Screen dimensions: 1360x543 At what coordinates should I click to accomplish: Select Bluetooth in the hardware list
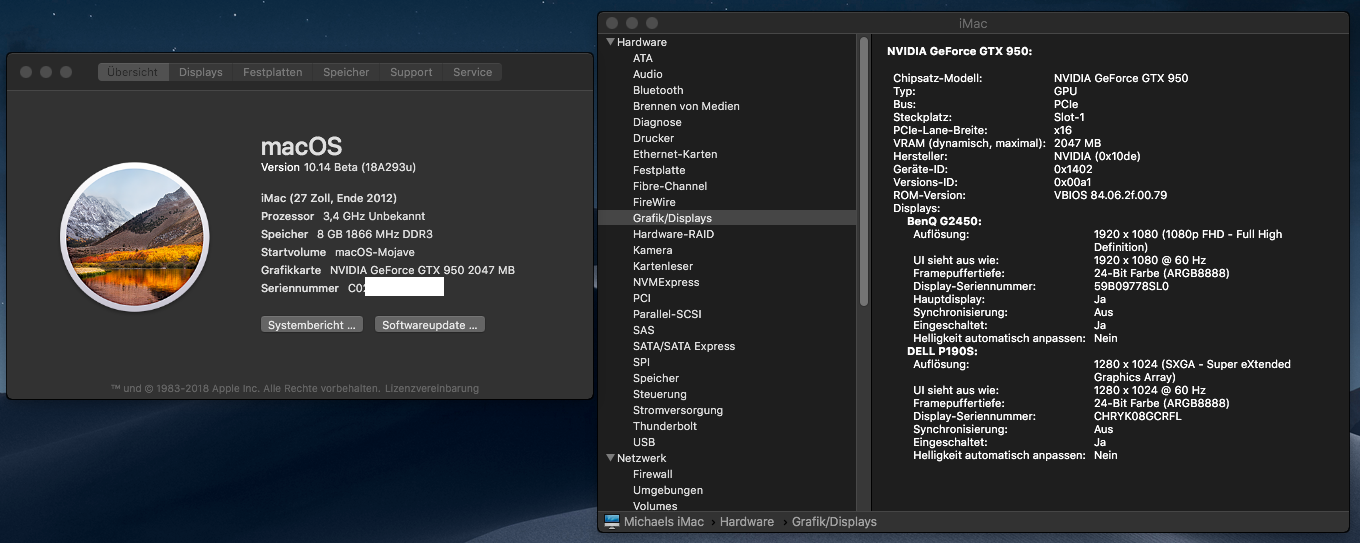click(658, 90)
